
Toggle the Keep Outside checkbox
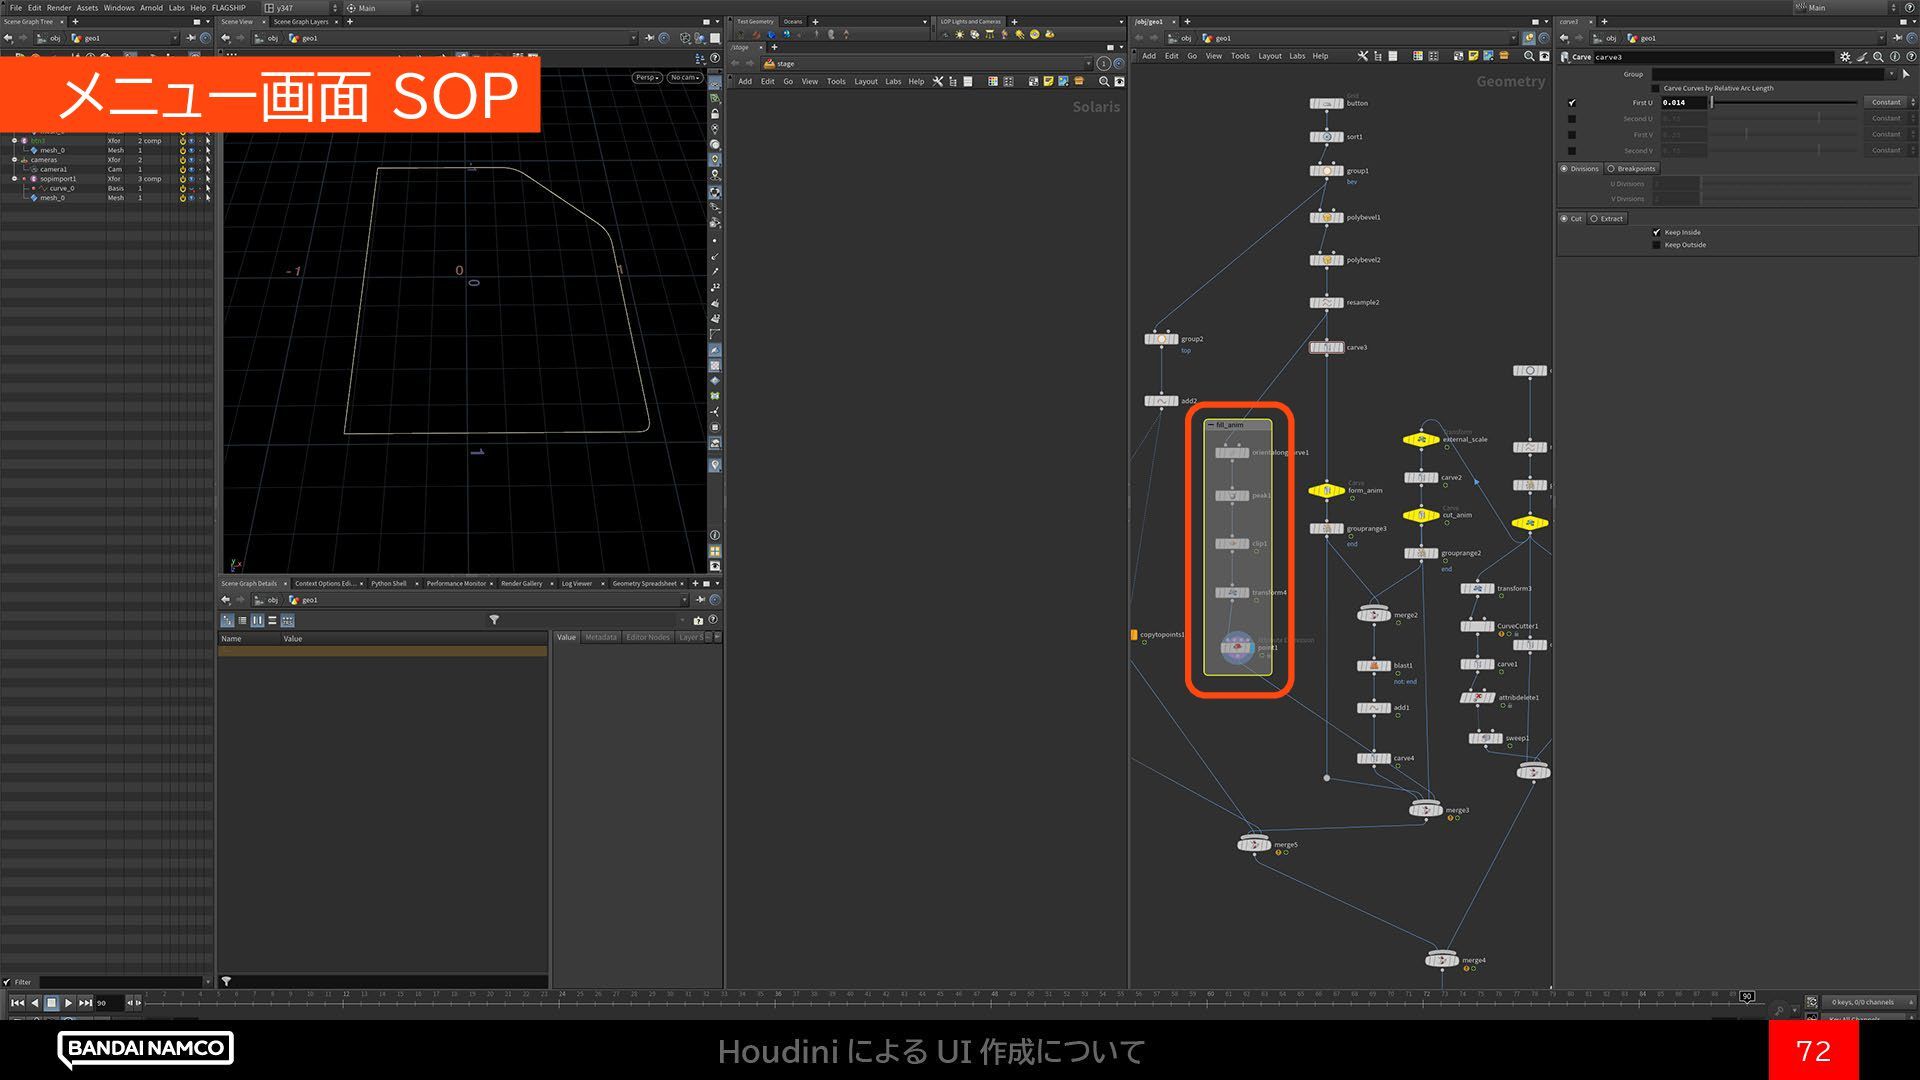[1656, 245]
